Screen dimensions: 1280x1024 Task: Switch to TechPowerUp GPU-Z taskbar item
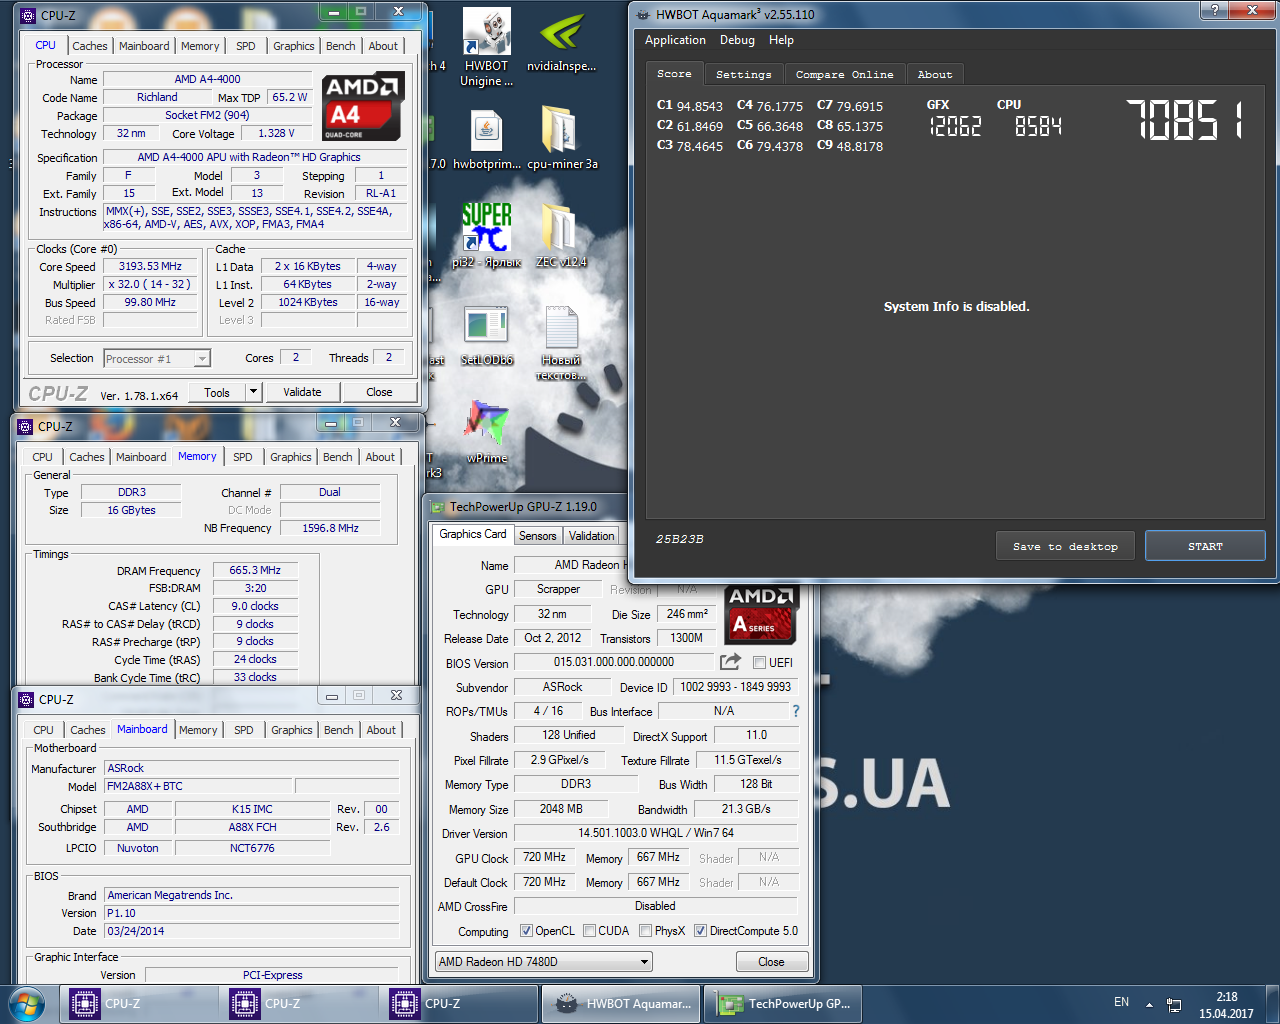click(x=783, y=1004)
